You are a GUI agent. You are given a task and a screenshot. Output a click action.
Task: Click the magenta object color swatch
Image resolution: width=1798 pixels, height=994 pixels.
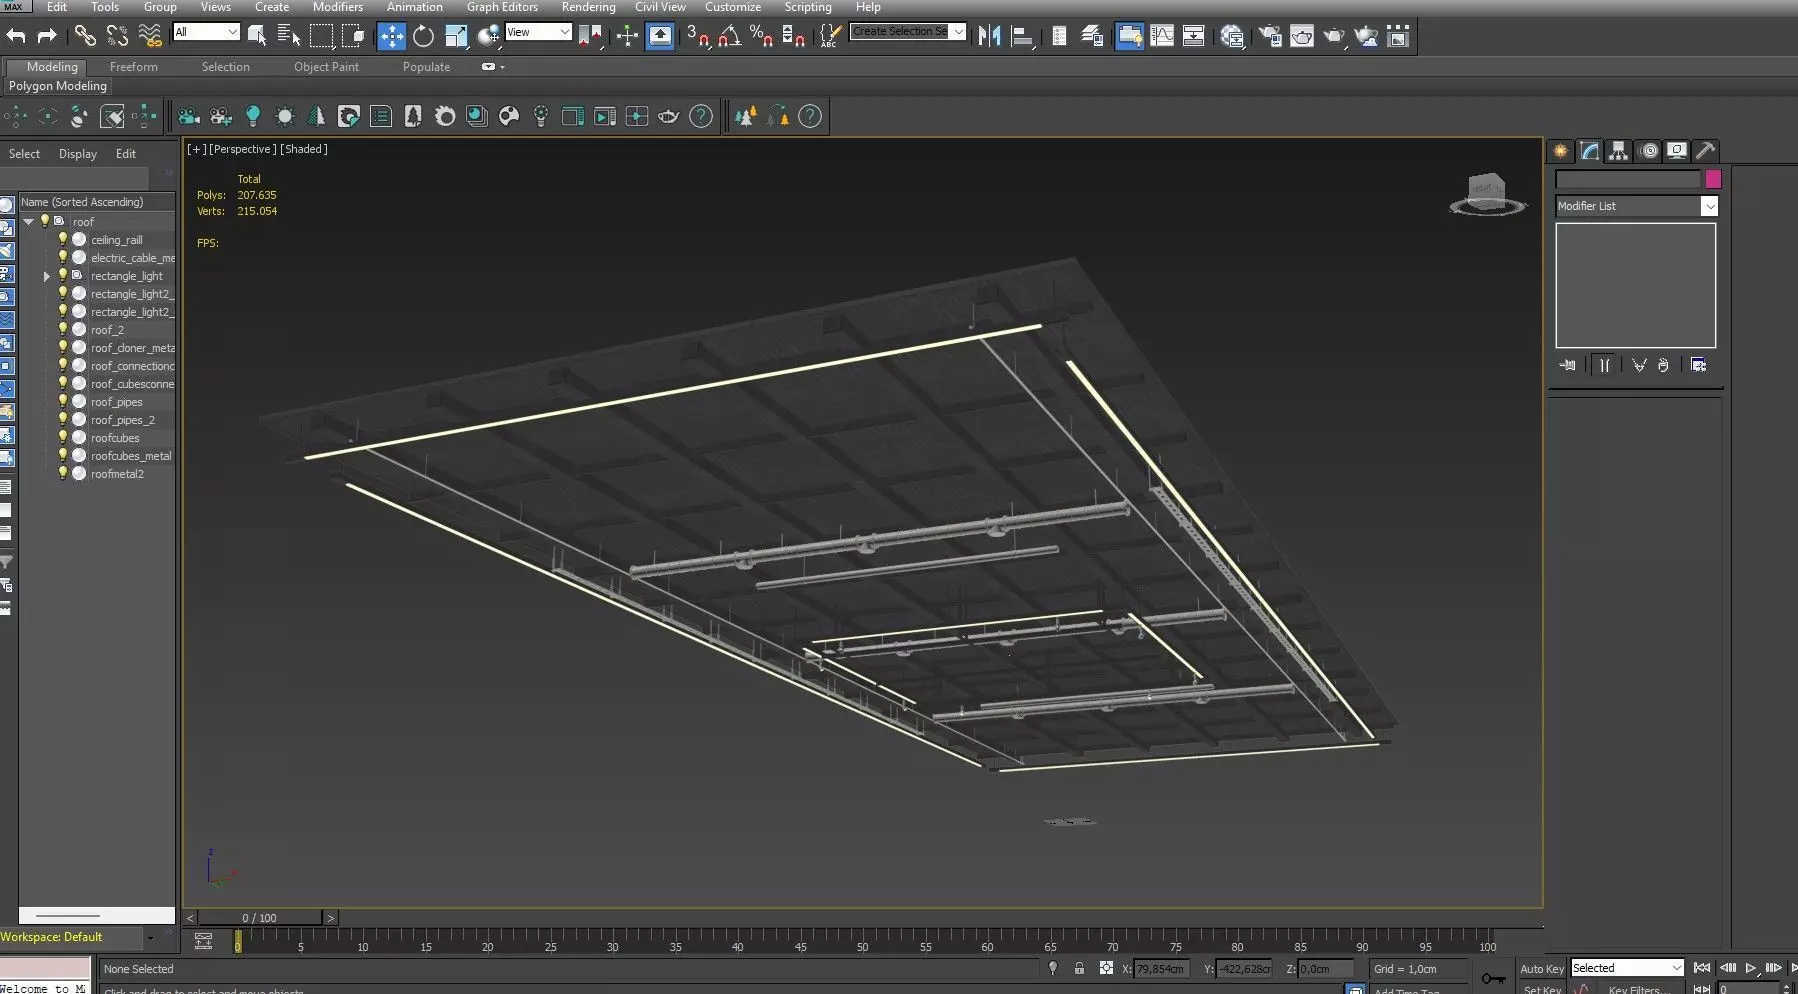click(1713, 179)
